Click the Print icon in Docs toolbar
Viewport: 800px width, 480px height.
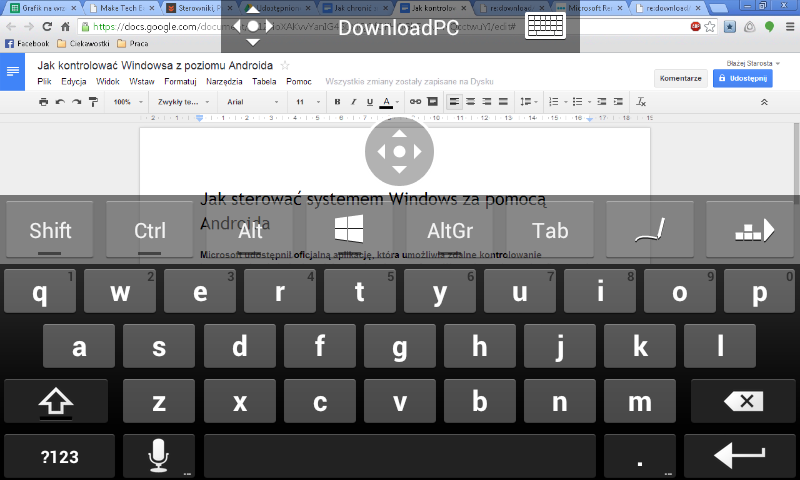coord(44,102)
